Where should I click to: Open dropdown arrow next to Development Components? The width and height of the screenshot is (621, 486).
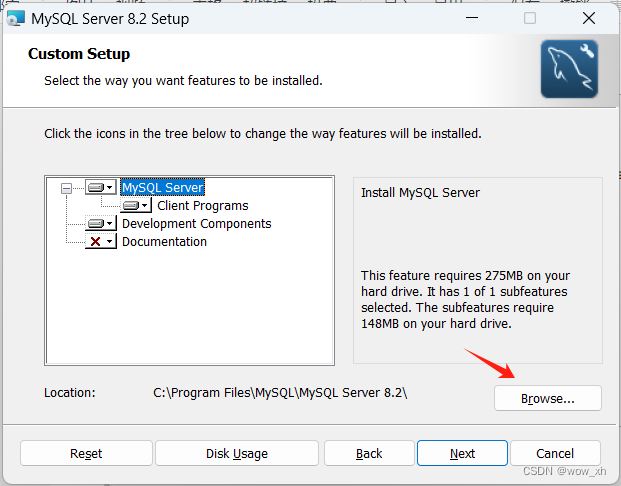click(110, 223)
